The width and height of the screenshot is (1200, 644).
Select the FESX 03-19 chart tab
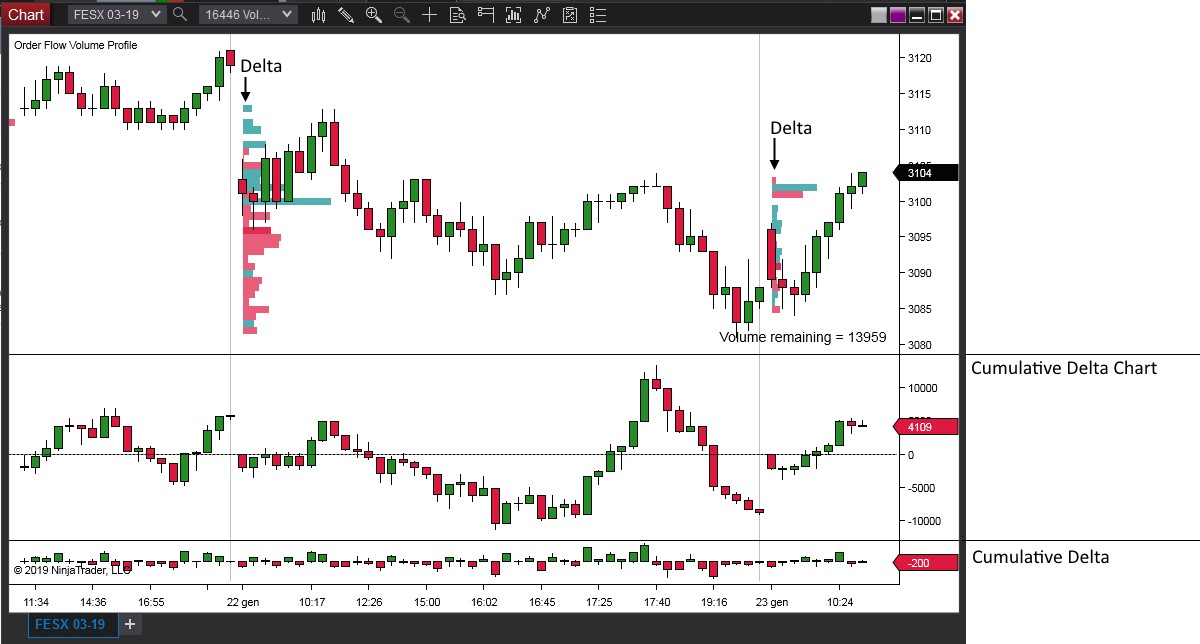coord(70,624)
